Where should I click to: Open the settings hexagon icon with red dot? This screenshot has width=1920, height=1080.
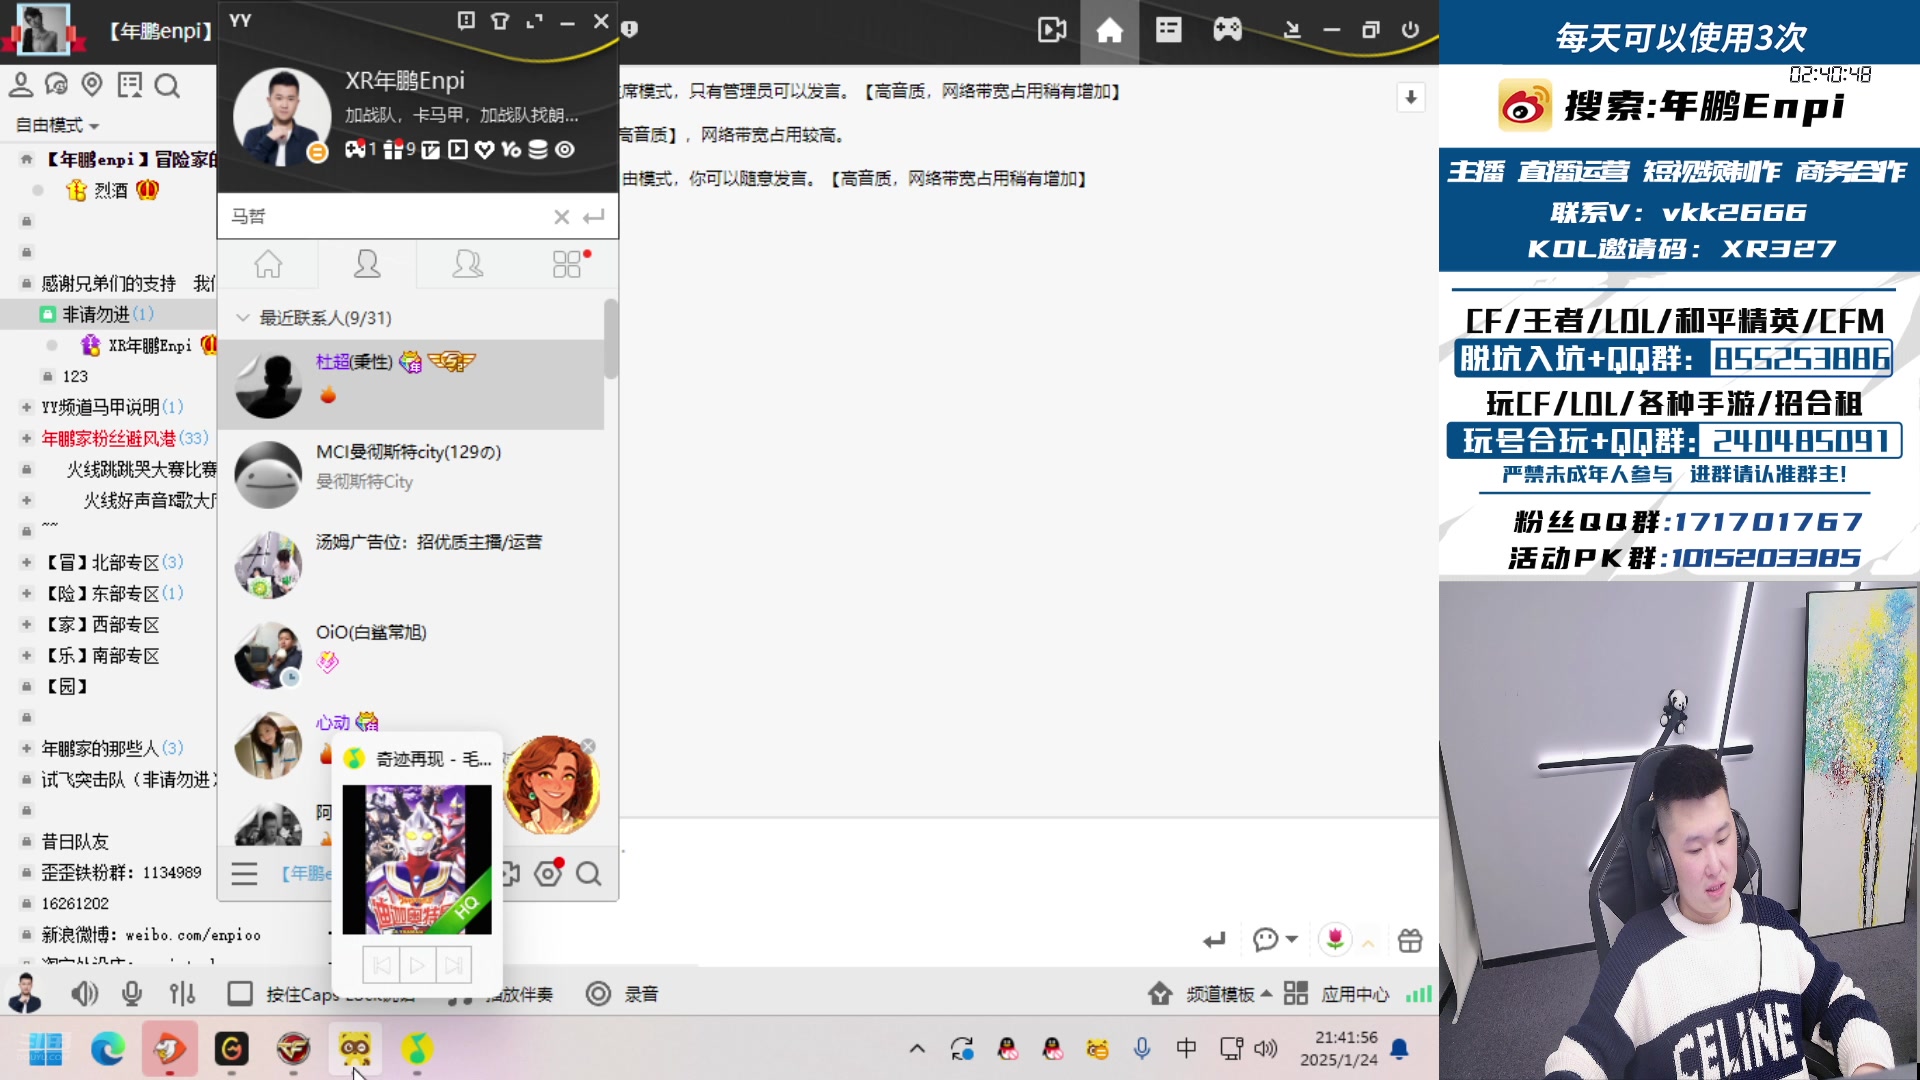(x=548, y=873)
